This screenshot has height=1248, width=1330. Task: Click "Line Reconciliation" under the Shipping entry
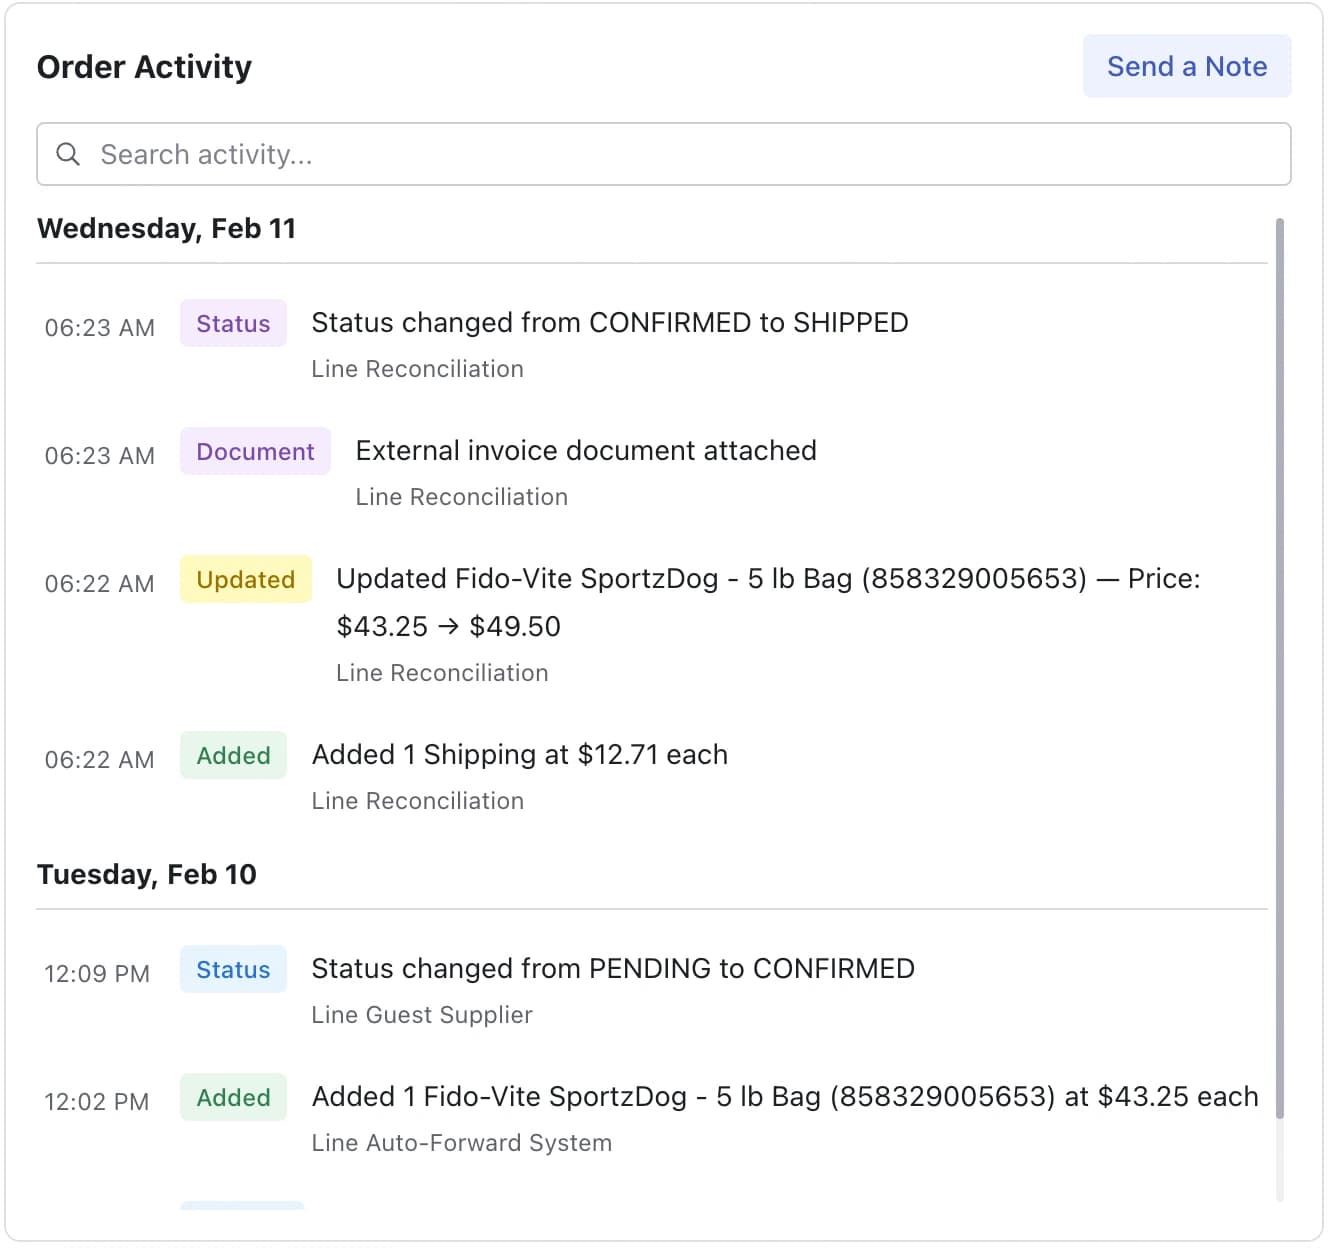click(x=418, y=801)
